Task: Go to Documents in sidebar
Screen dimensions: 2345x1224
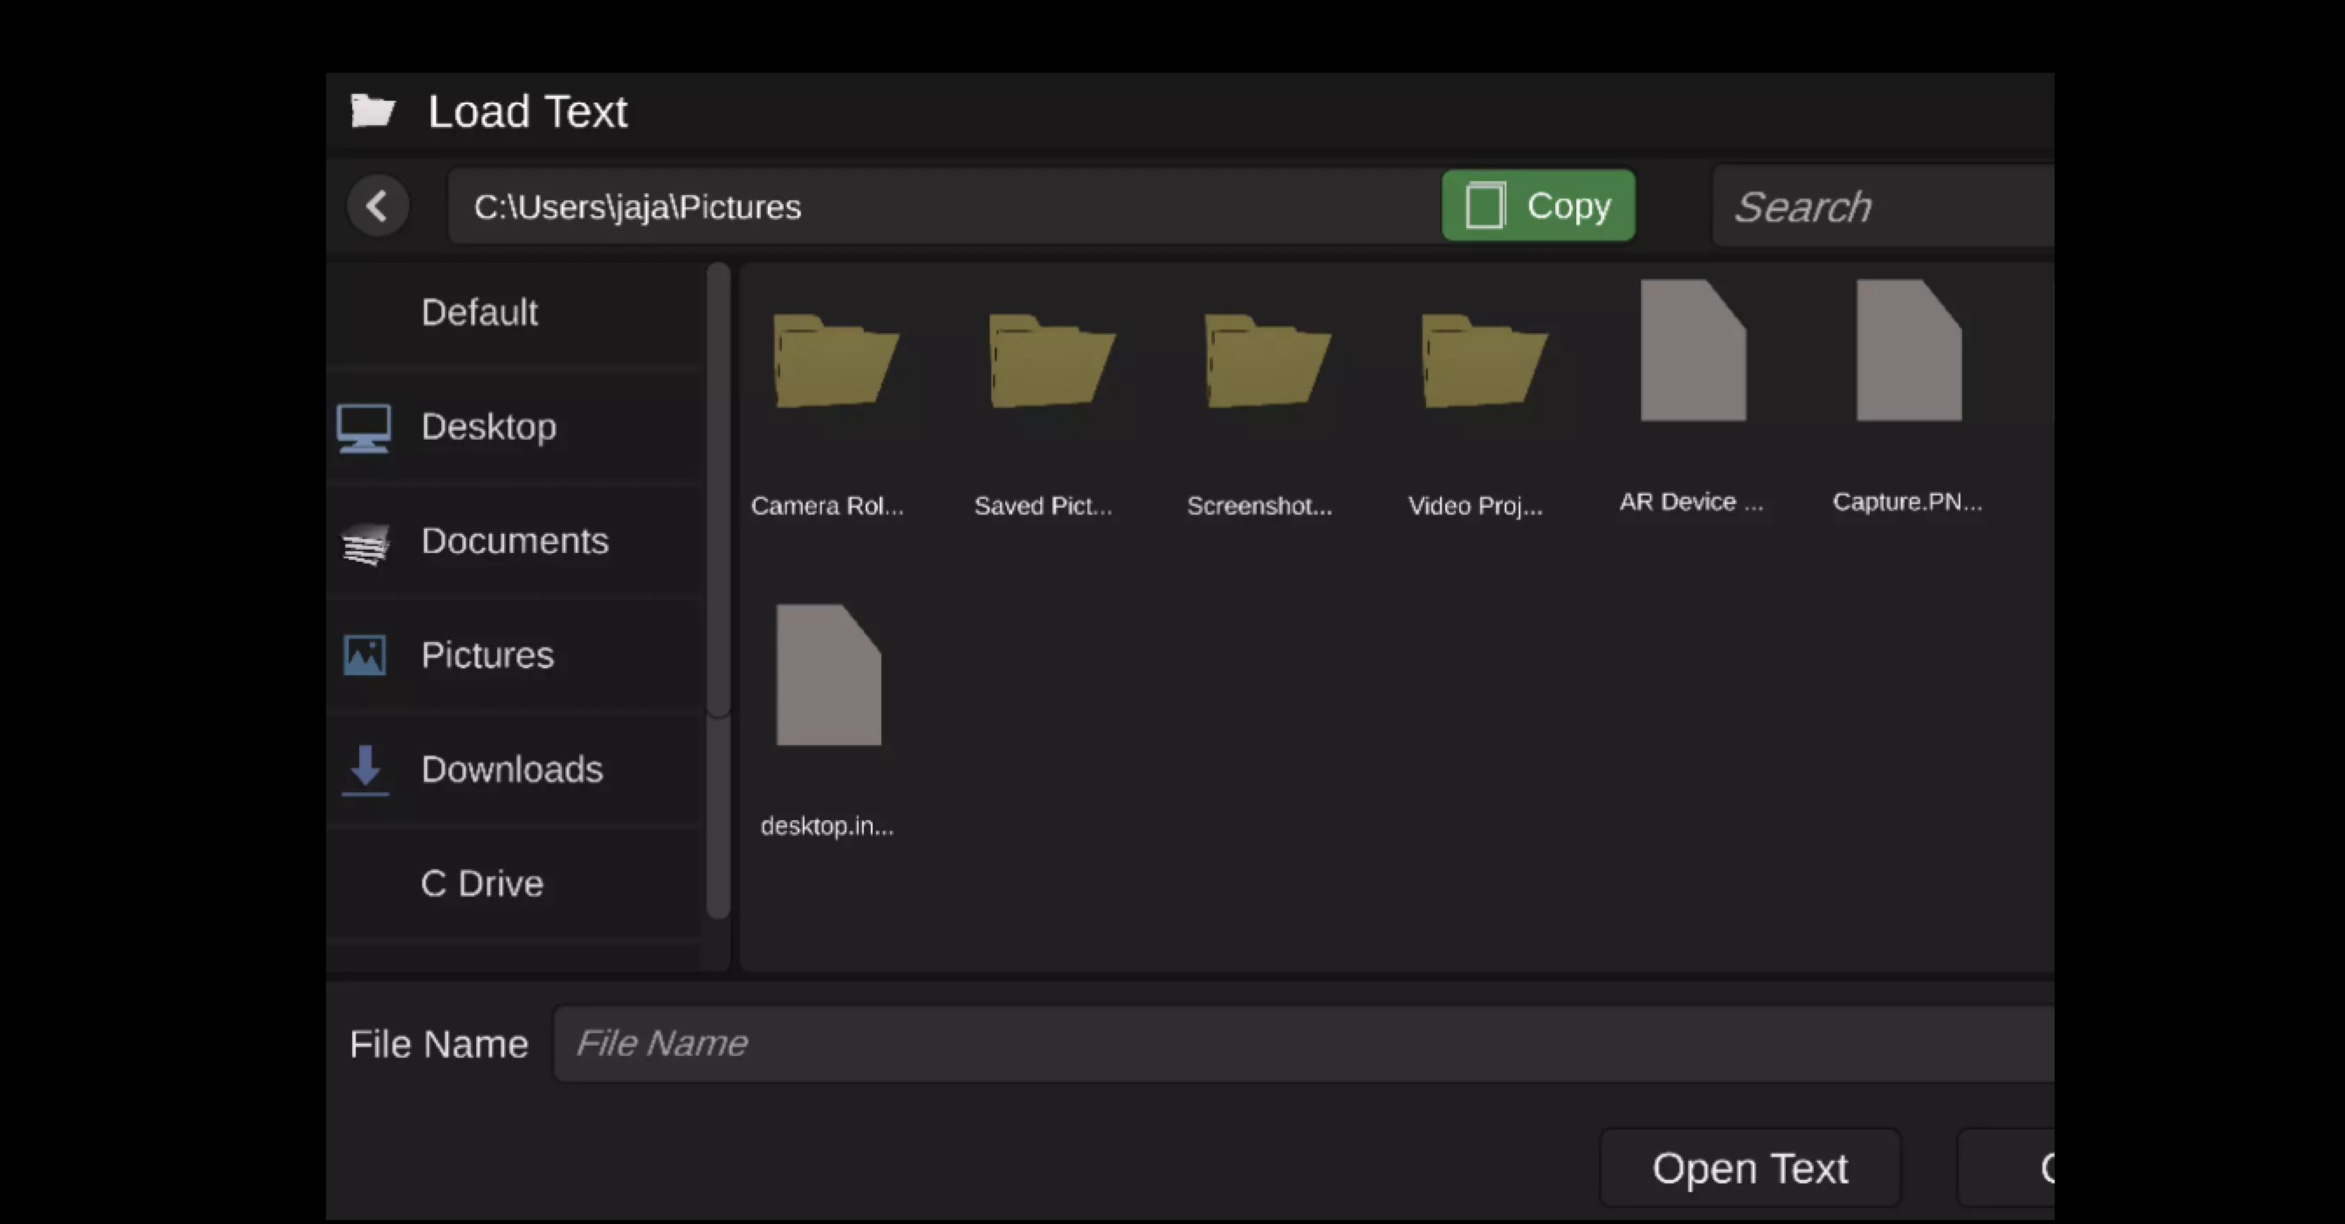Action: click(x=514, y=541)
